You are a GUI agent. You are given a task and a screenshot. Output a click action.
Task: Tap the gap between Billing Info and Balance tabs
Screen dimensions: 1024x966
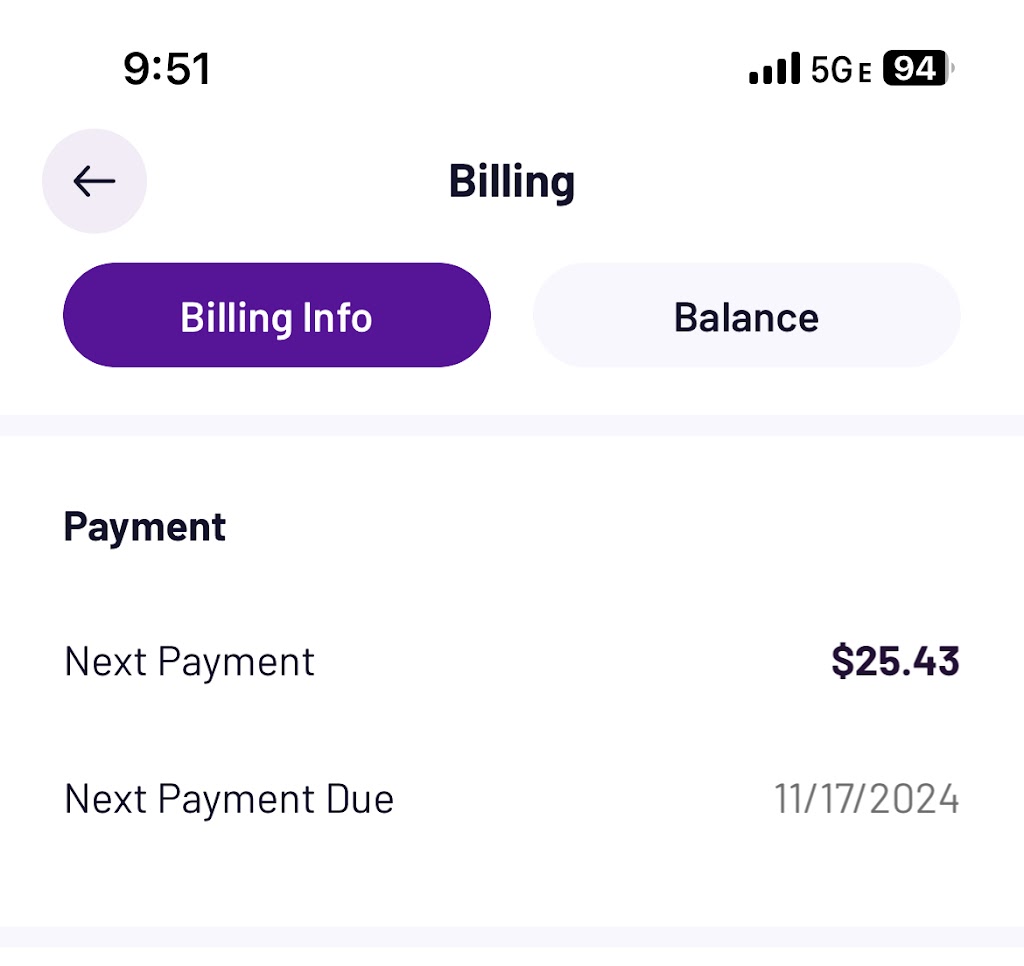point(512,316)
